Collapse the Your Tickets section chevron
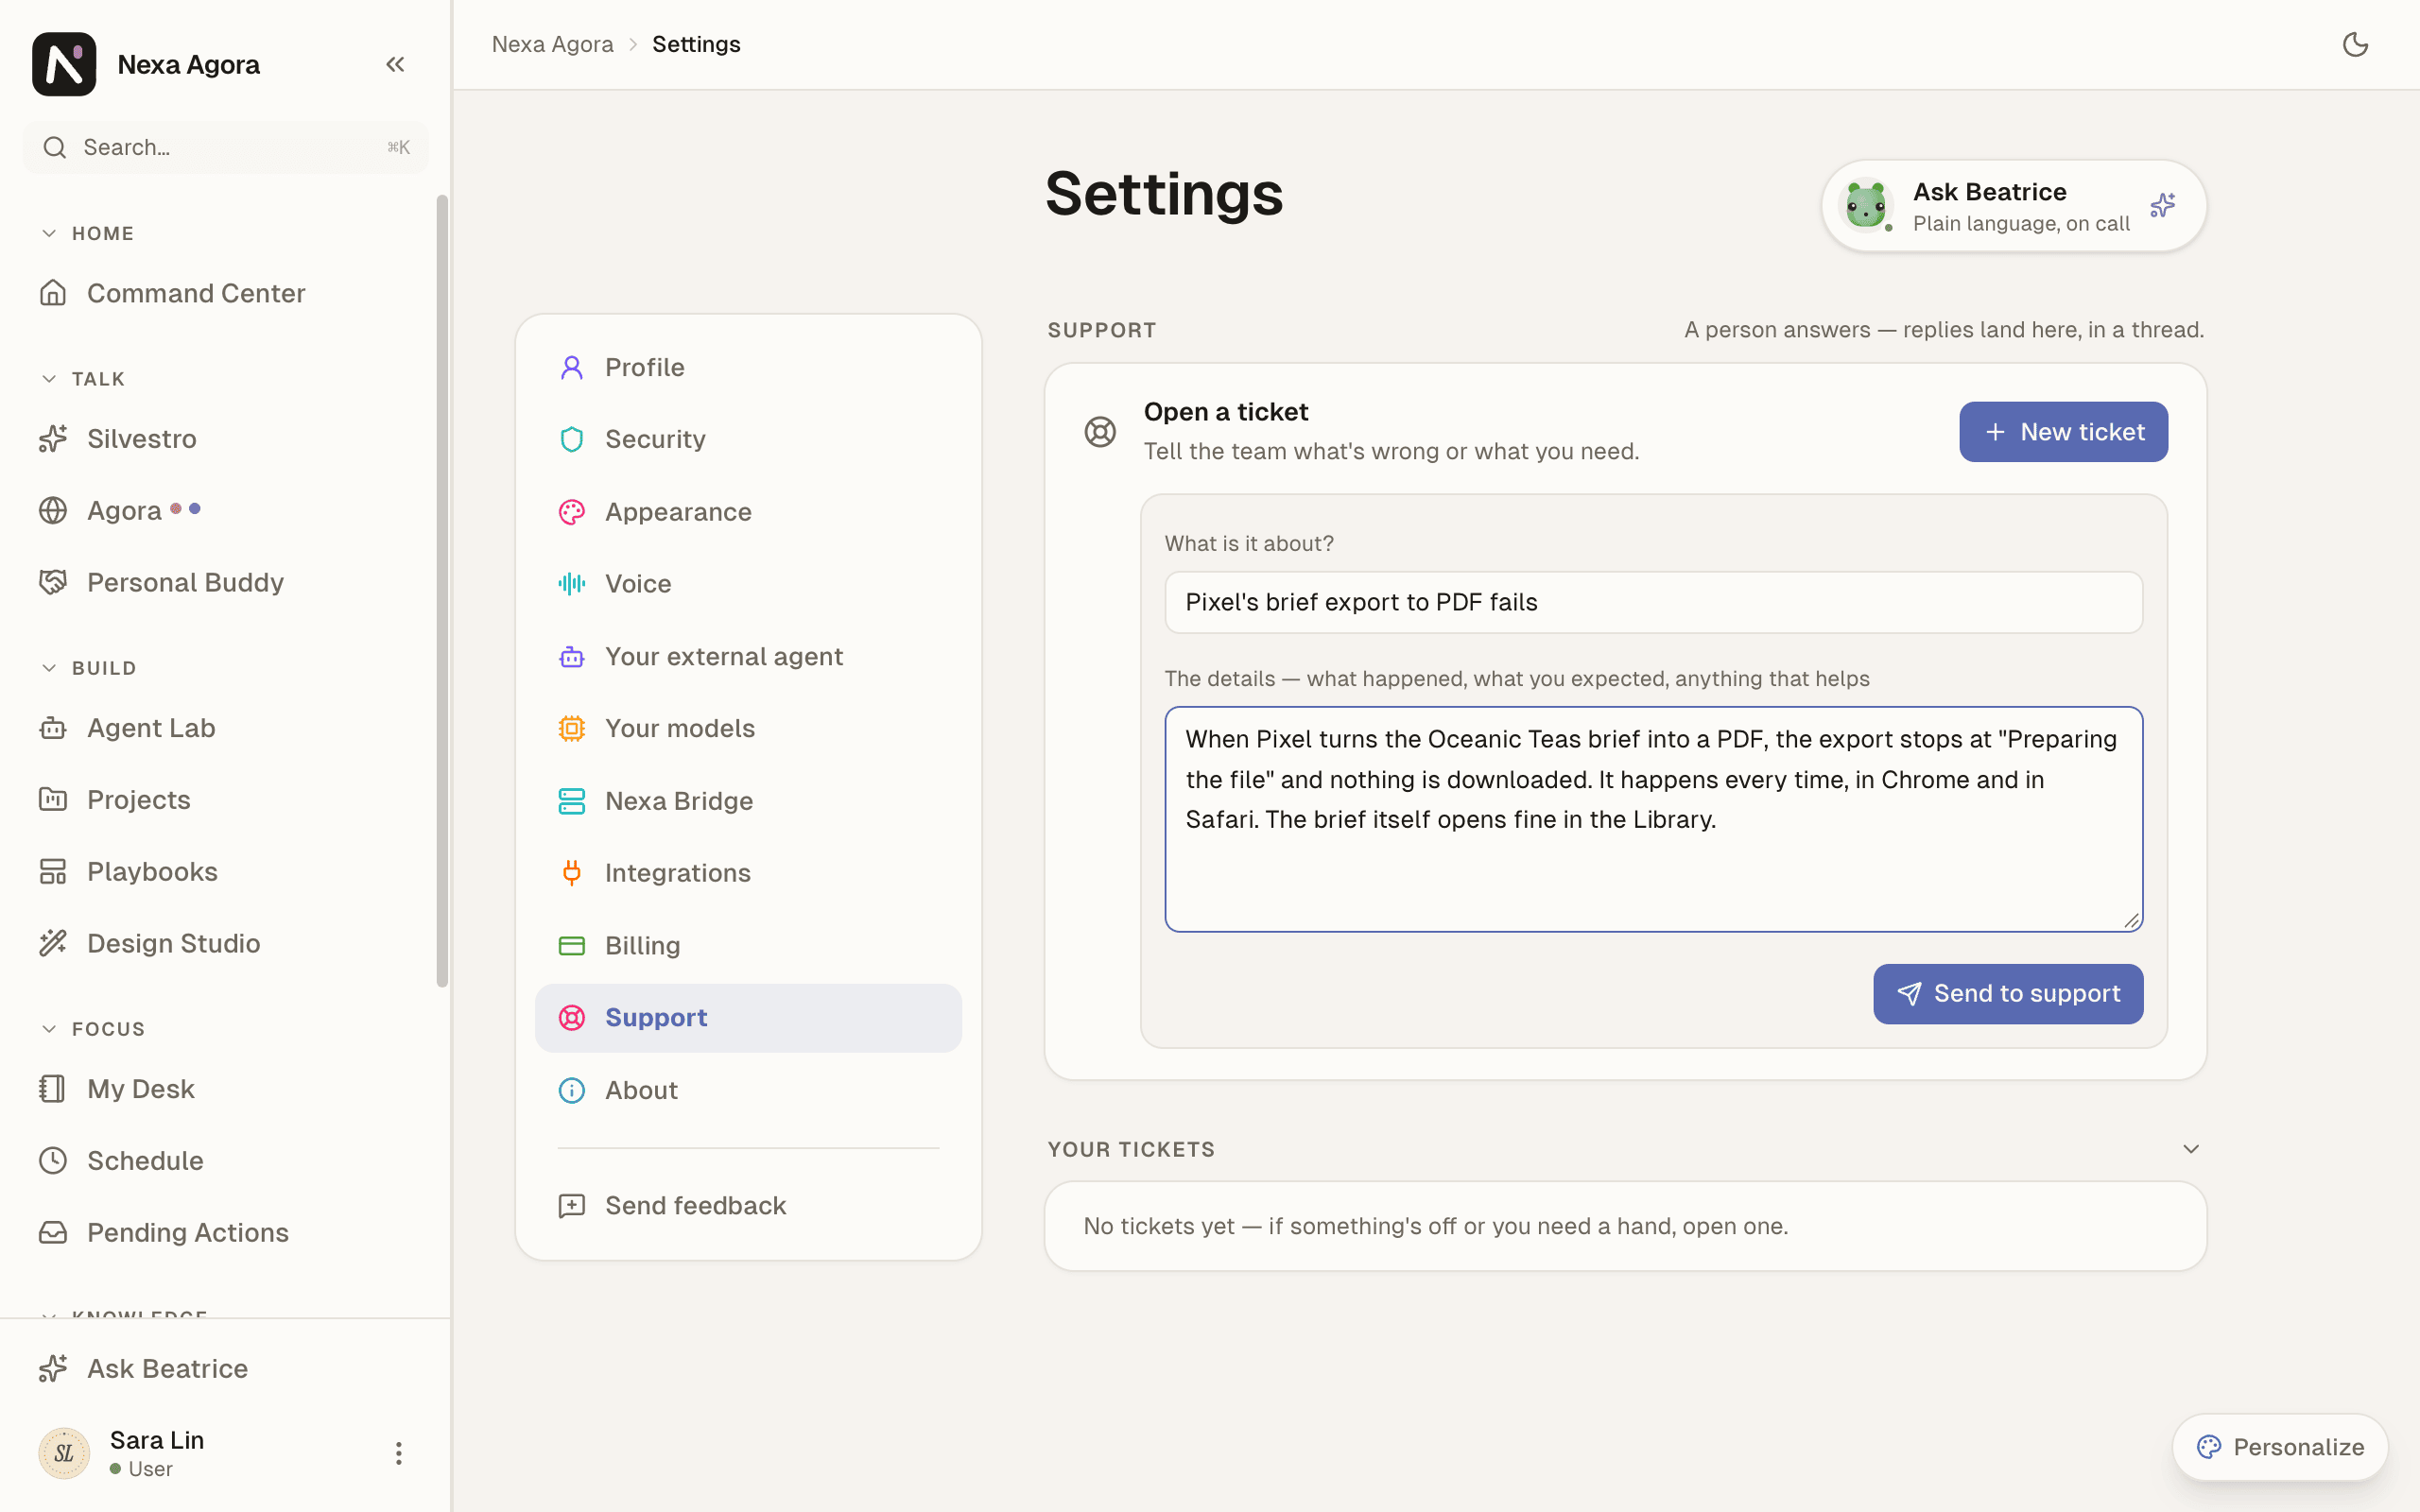This screenshot has width=2420, height=1512. [x=2191, y=1149]
